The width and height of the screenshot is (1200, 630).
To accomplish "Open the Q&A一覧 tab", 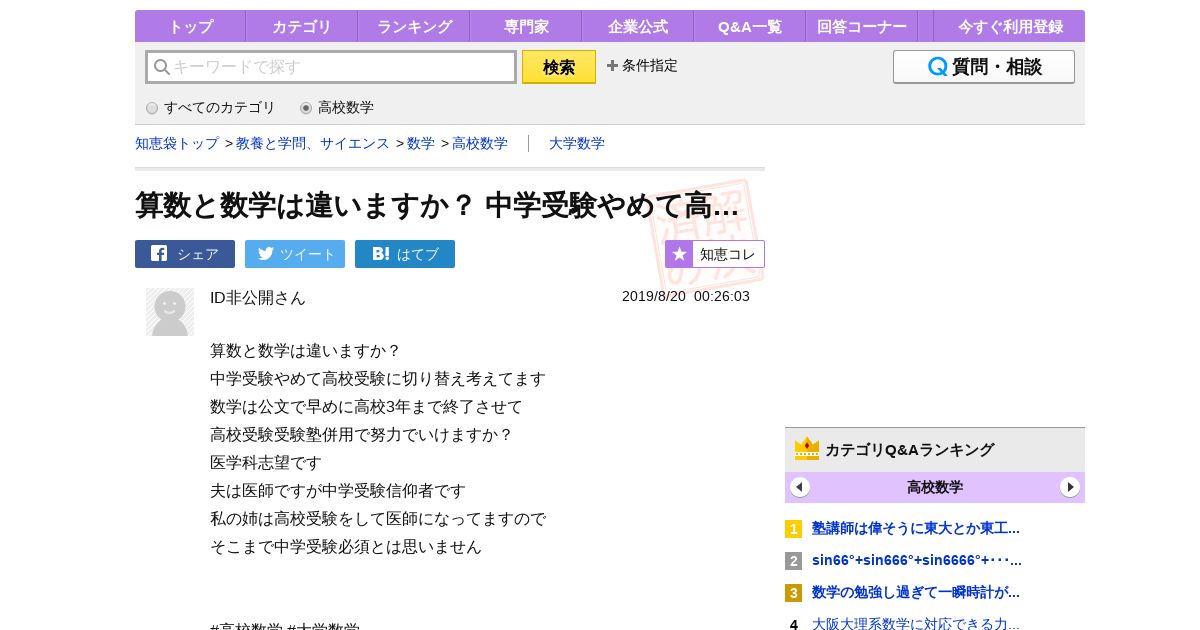I will pyautogui.click(x=750, y=26).
